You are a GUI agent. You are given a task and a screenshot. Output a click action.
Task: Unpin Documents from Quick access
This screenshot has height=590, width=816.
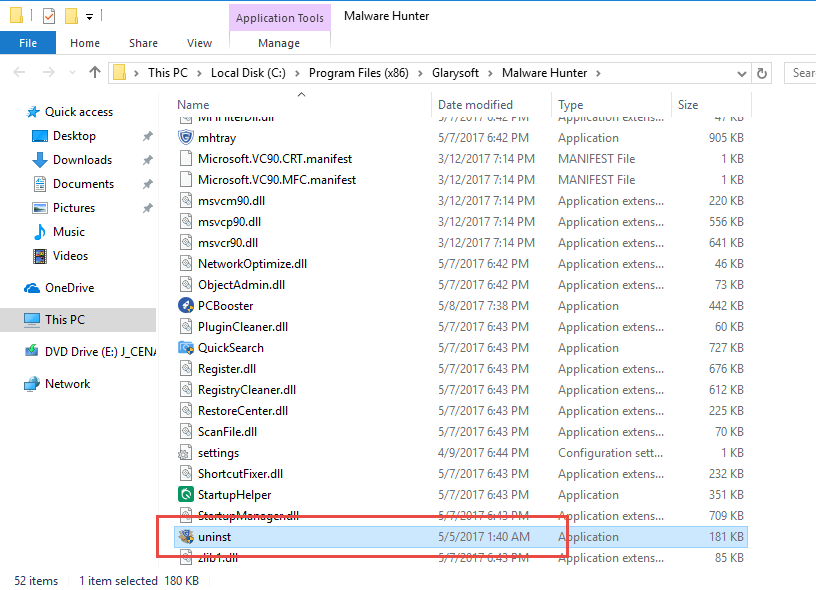(x=148, y=184)
